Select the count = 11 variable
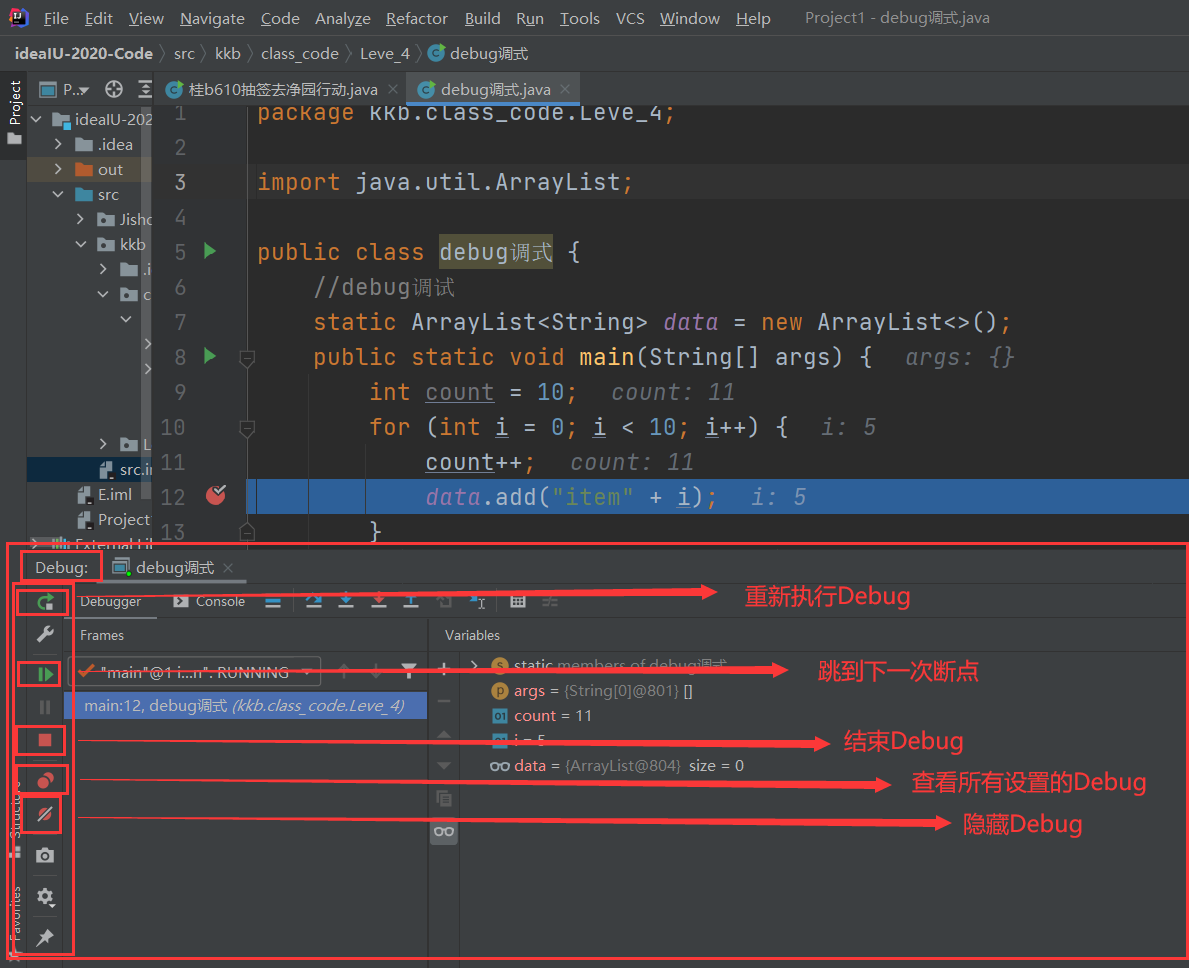Screen dimensions: 1189x968 pyautogui.click(x=542, y=716)
